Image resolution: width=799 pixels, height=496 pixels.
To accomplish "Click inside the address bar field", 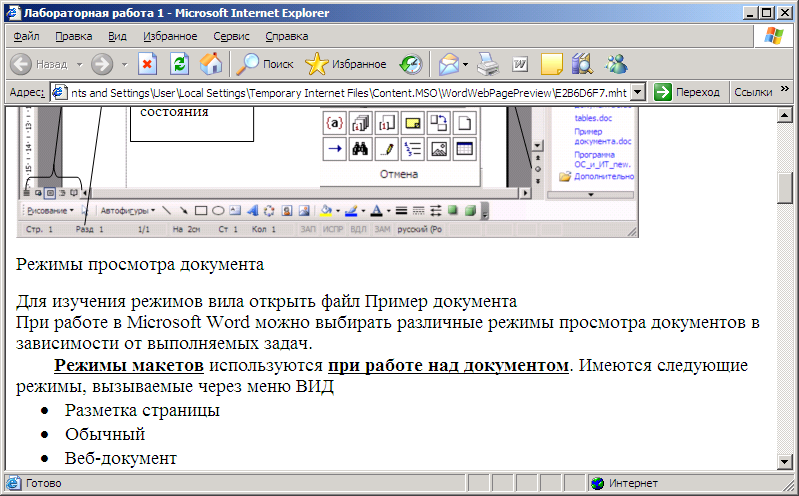I will coord(340,93).
